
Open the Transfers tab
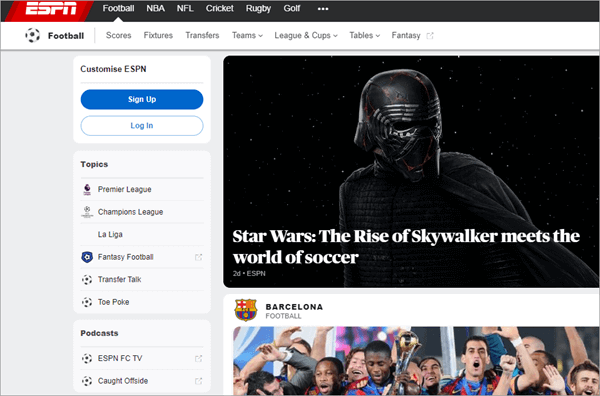tap(202, 35)
